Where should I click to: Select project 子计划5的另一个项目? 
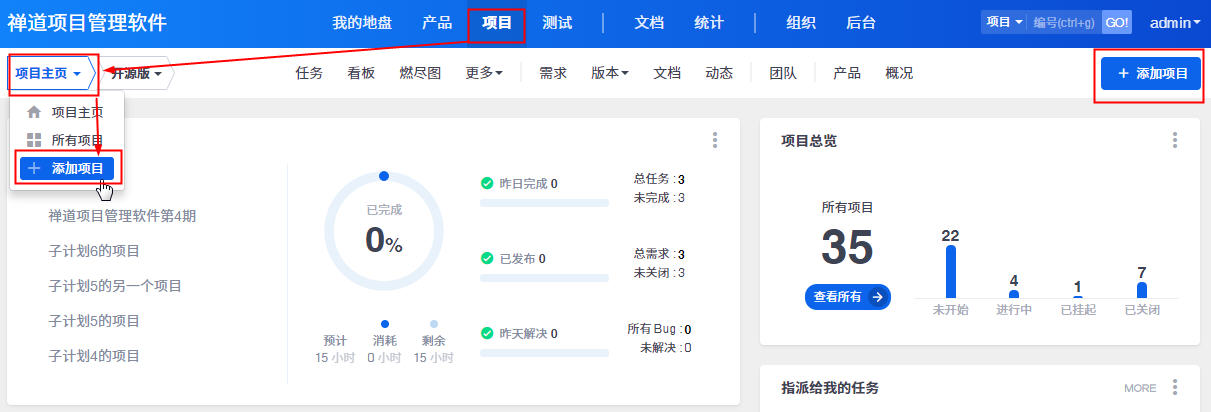[115, 285]
